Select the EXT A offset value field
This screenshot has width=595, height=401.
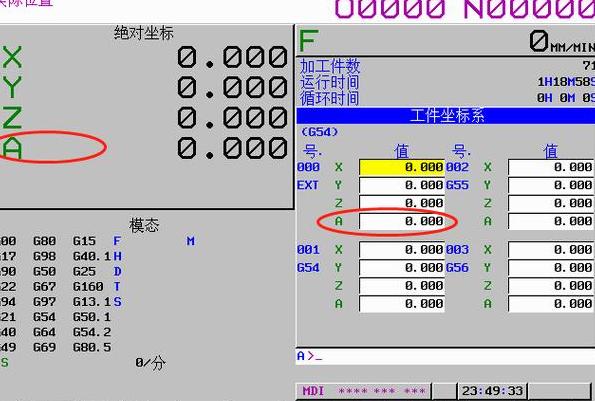click(402, 221)
